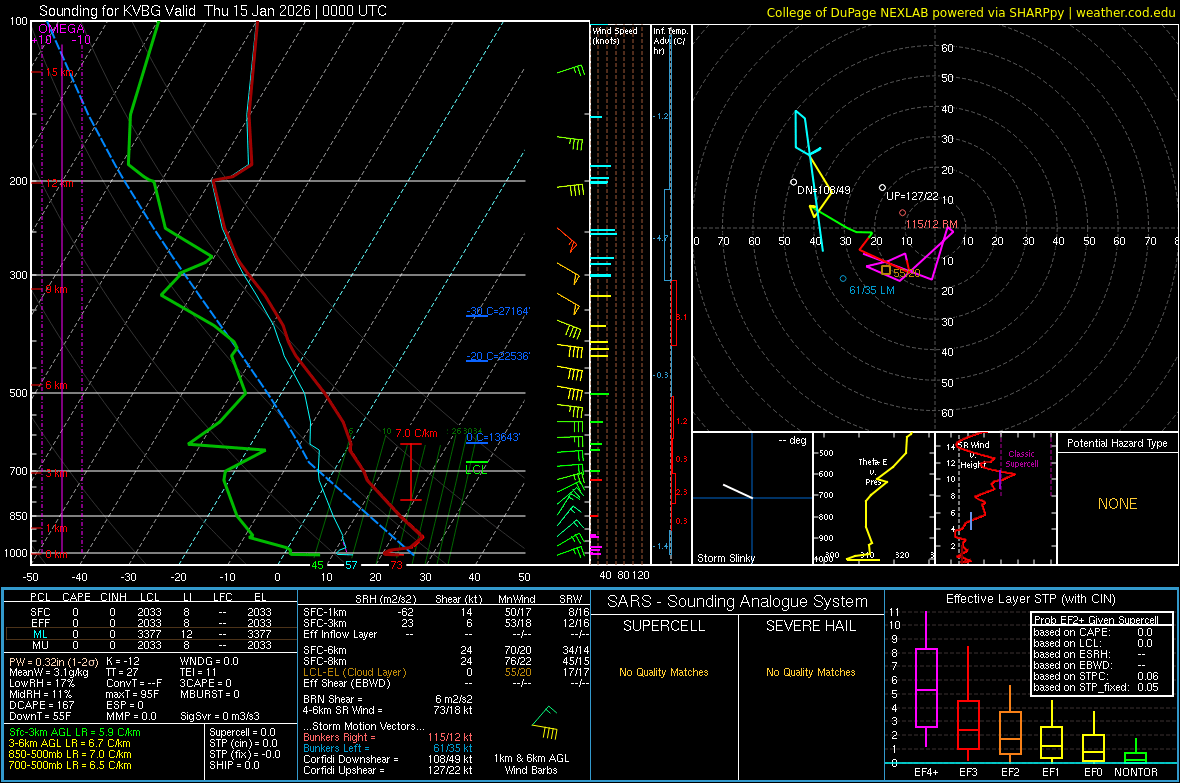This screenshot has width=1180, height=783.
Task: Click the 'UP=127/22' hodograph label
Action: (x=912, y=196)
